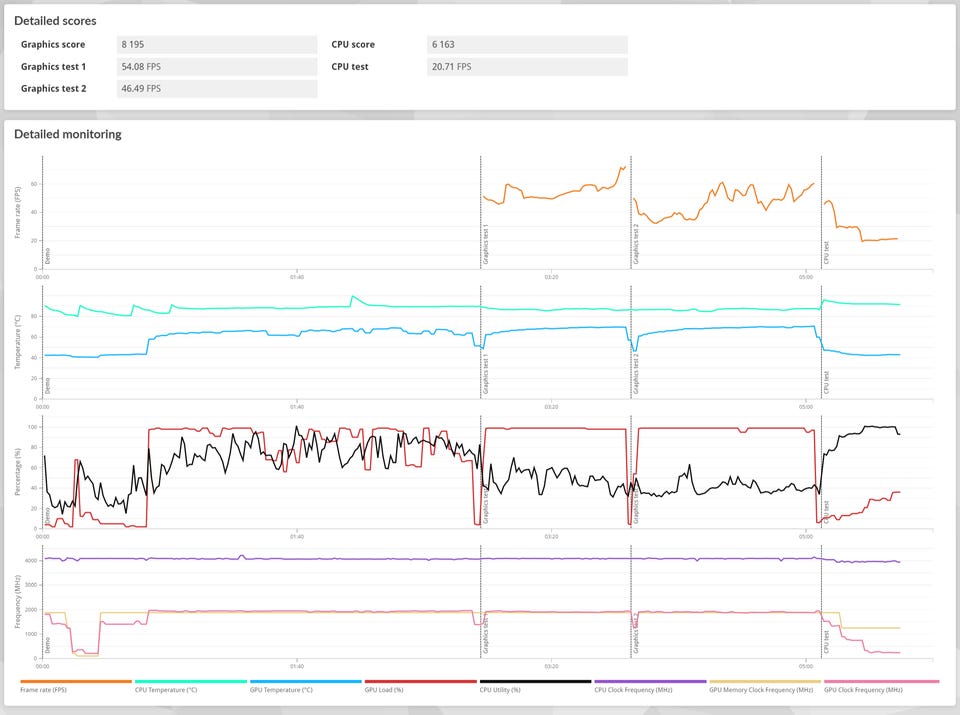The image size is (960, 715).
Task: Click the Frame rate (FPS) y-axis title
Action: (x=18, y=212)
